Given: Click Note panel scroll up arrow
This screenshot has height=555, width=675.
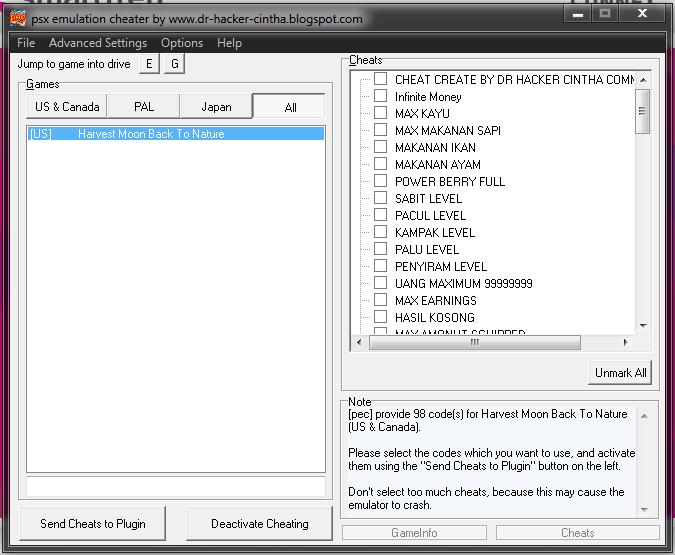Looking at the screenshot, I should (644, 416).
